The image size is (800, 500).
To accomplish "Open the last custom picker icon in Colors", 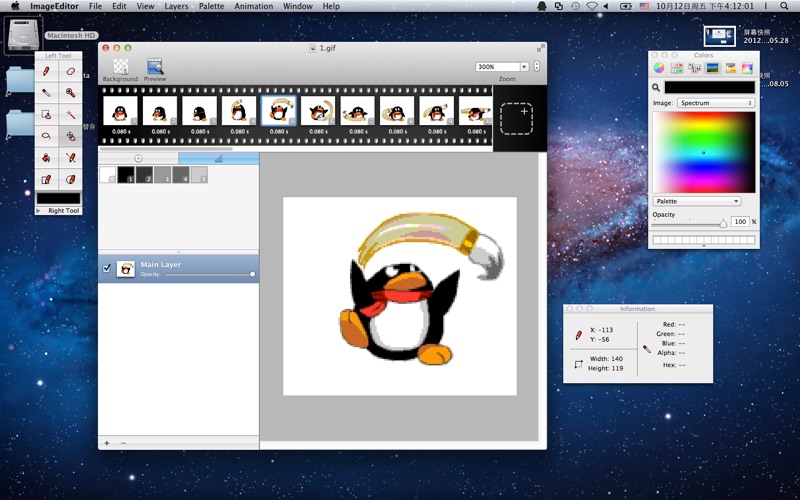I will 747,68.
